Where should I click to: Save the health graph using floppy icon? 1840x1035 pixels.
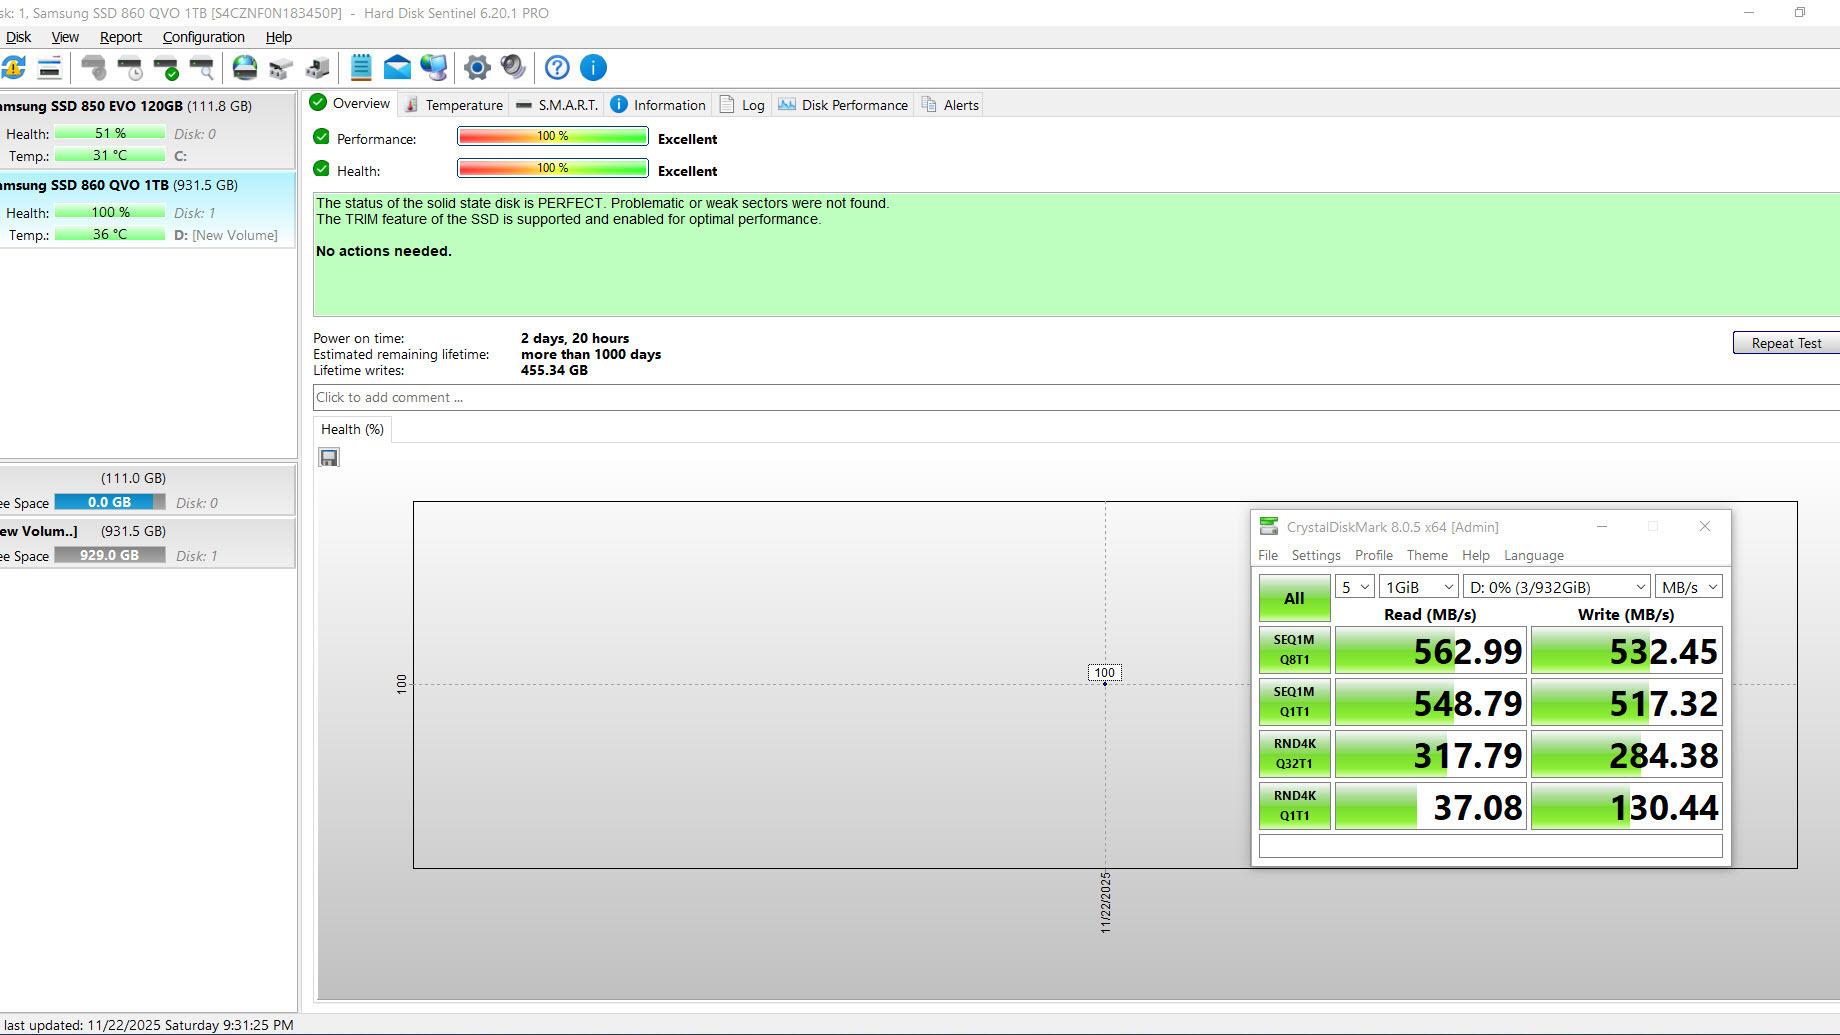pyautogui.click(x=329, y=458)
